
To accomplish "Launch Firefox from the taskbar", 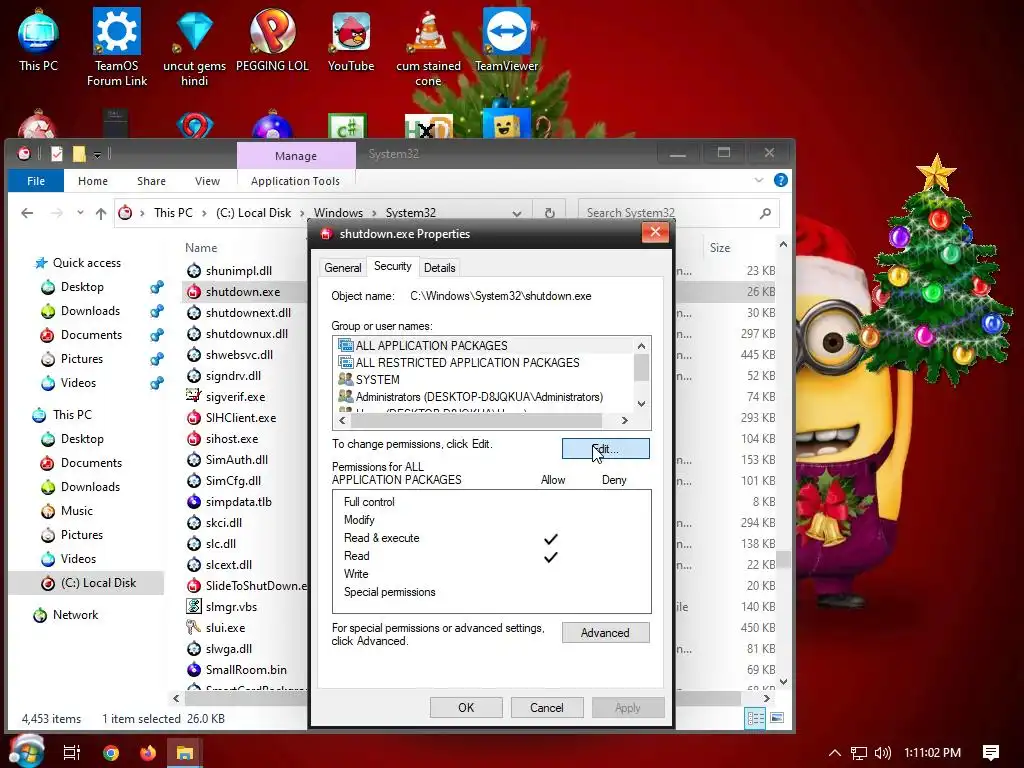I will pos(148,752).
